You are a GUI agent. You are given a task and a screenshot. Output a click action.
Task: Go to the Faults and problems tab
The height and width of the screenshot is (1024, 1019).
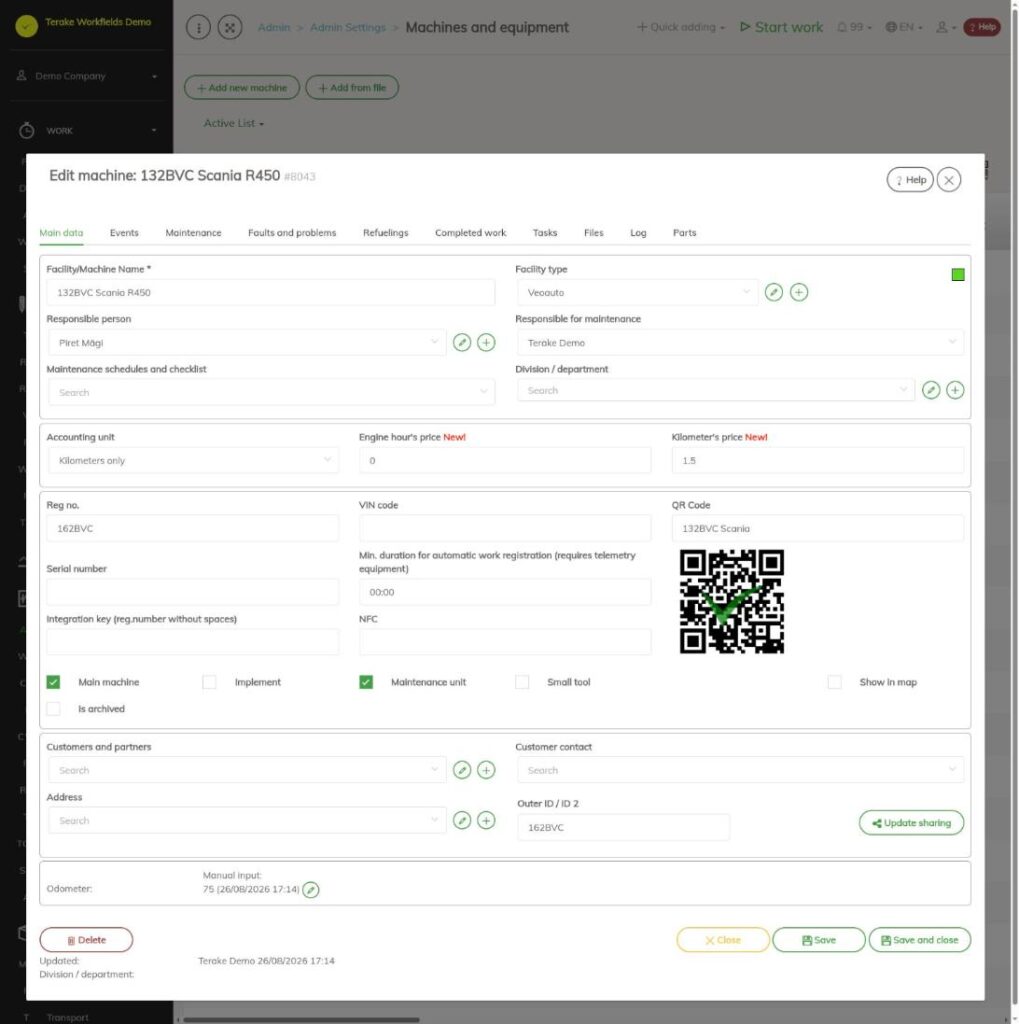[292, 232]
